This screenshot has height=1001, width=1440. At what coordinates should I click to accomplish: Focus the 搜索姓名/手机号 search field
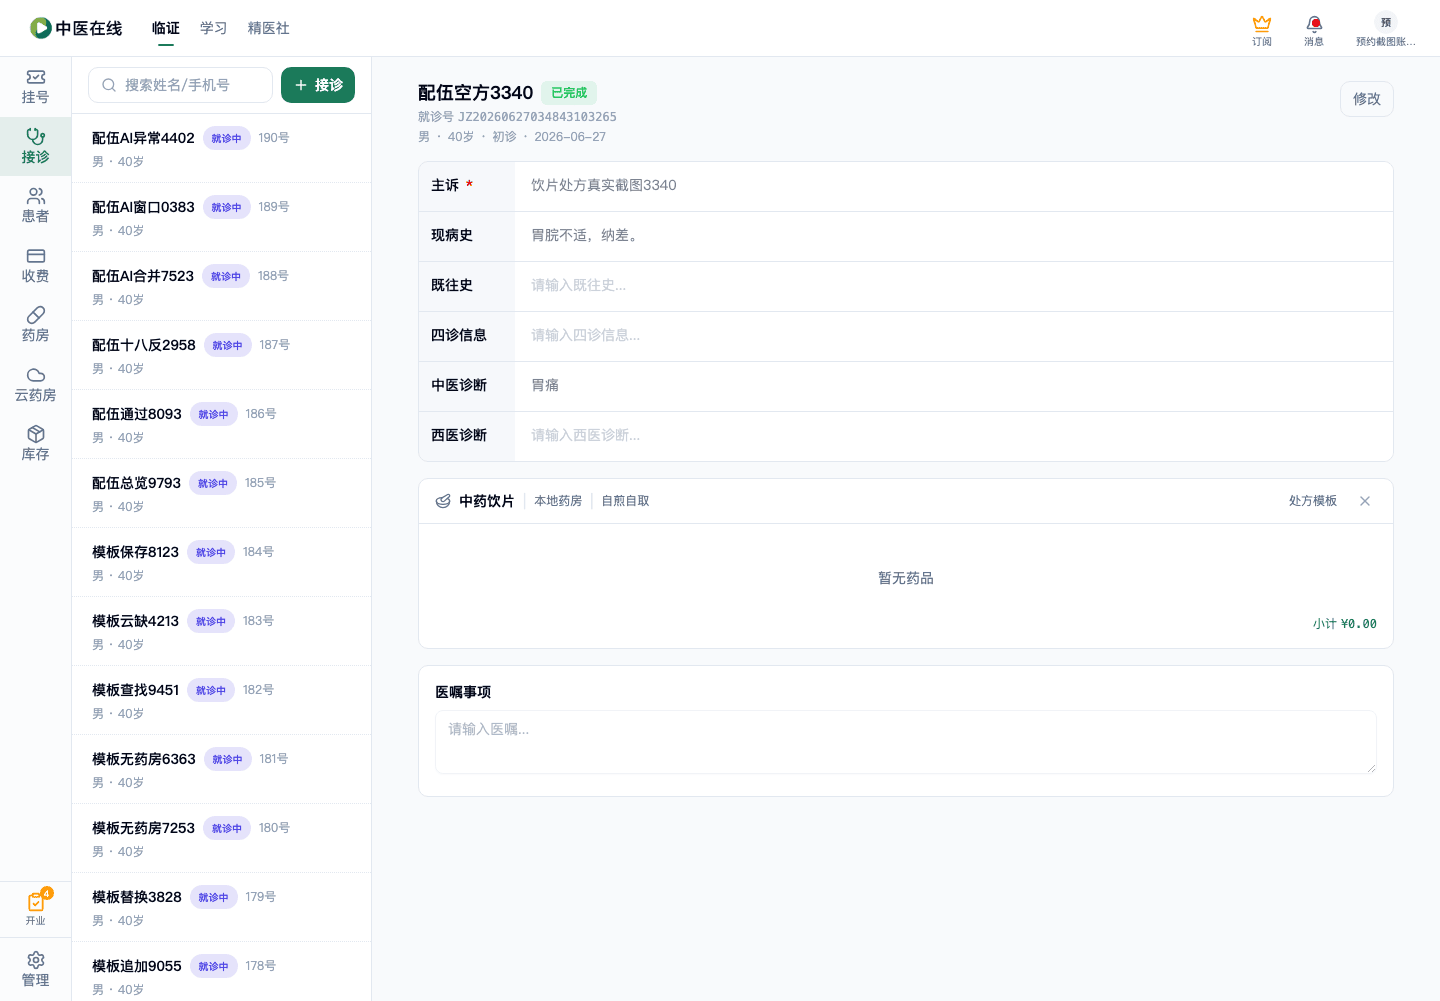(181, 85)
